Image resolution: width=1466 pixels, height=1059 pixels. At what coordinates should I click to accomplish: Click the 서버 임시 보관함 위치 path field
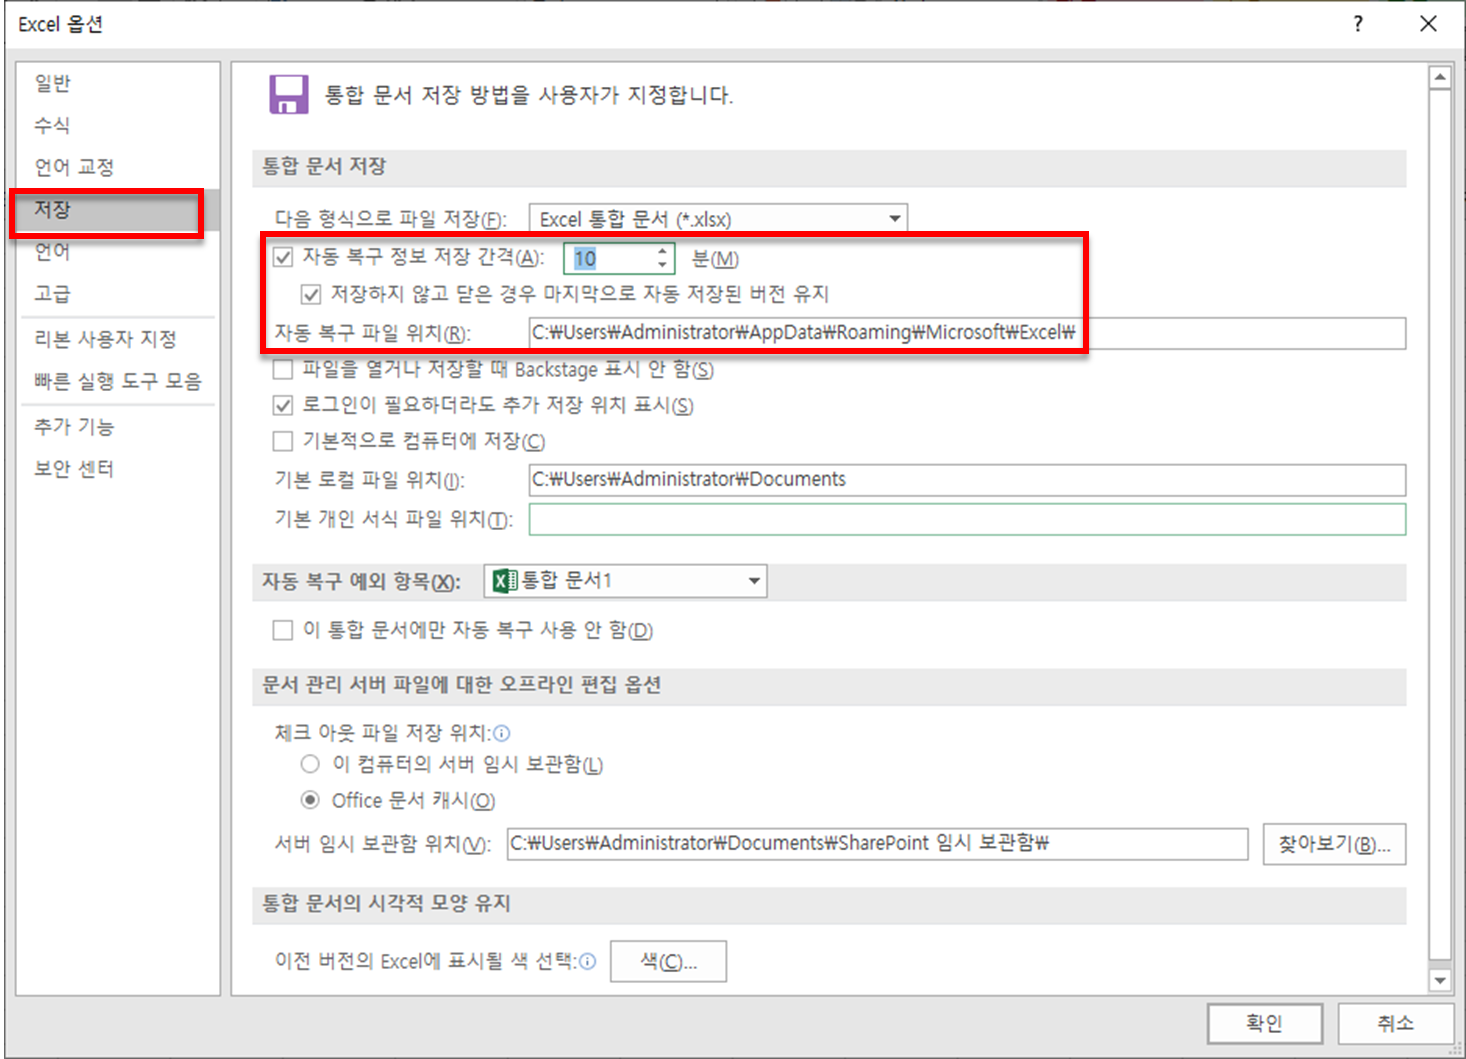point(877,844)
